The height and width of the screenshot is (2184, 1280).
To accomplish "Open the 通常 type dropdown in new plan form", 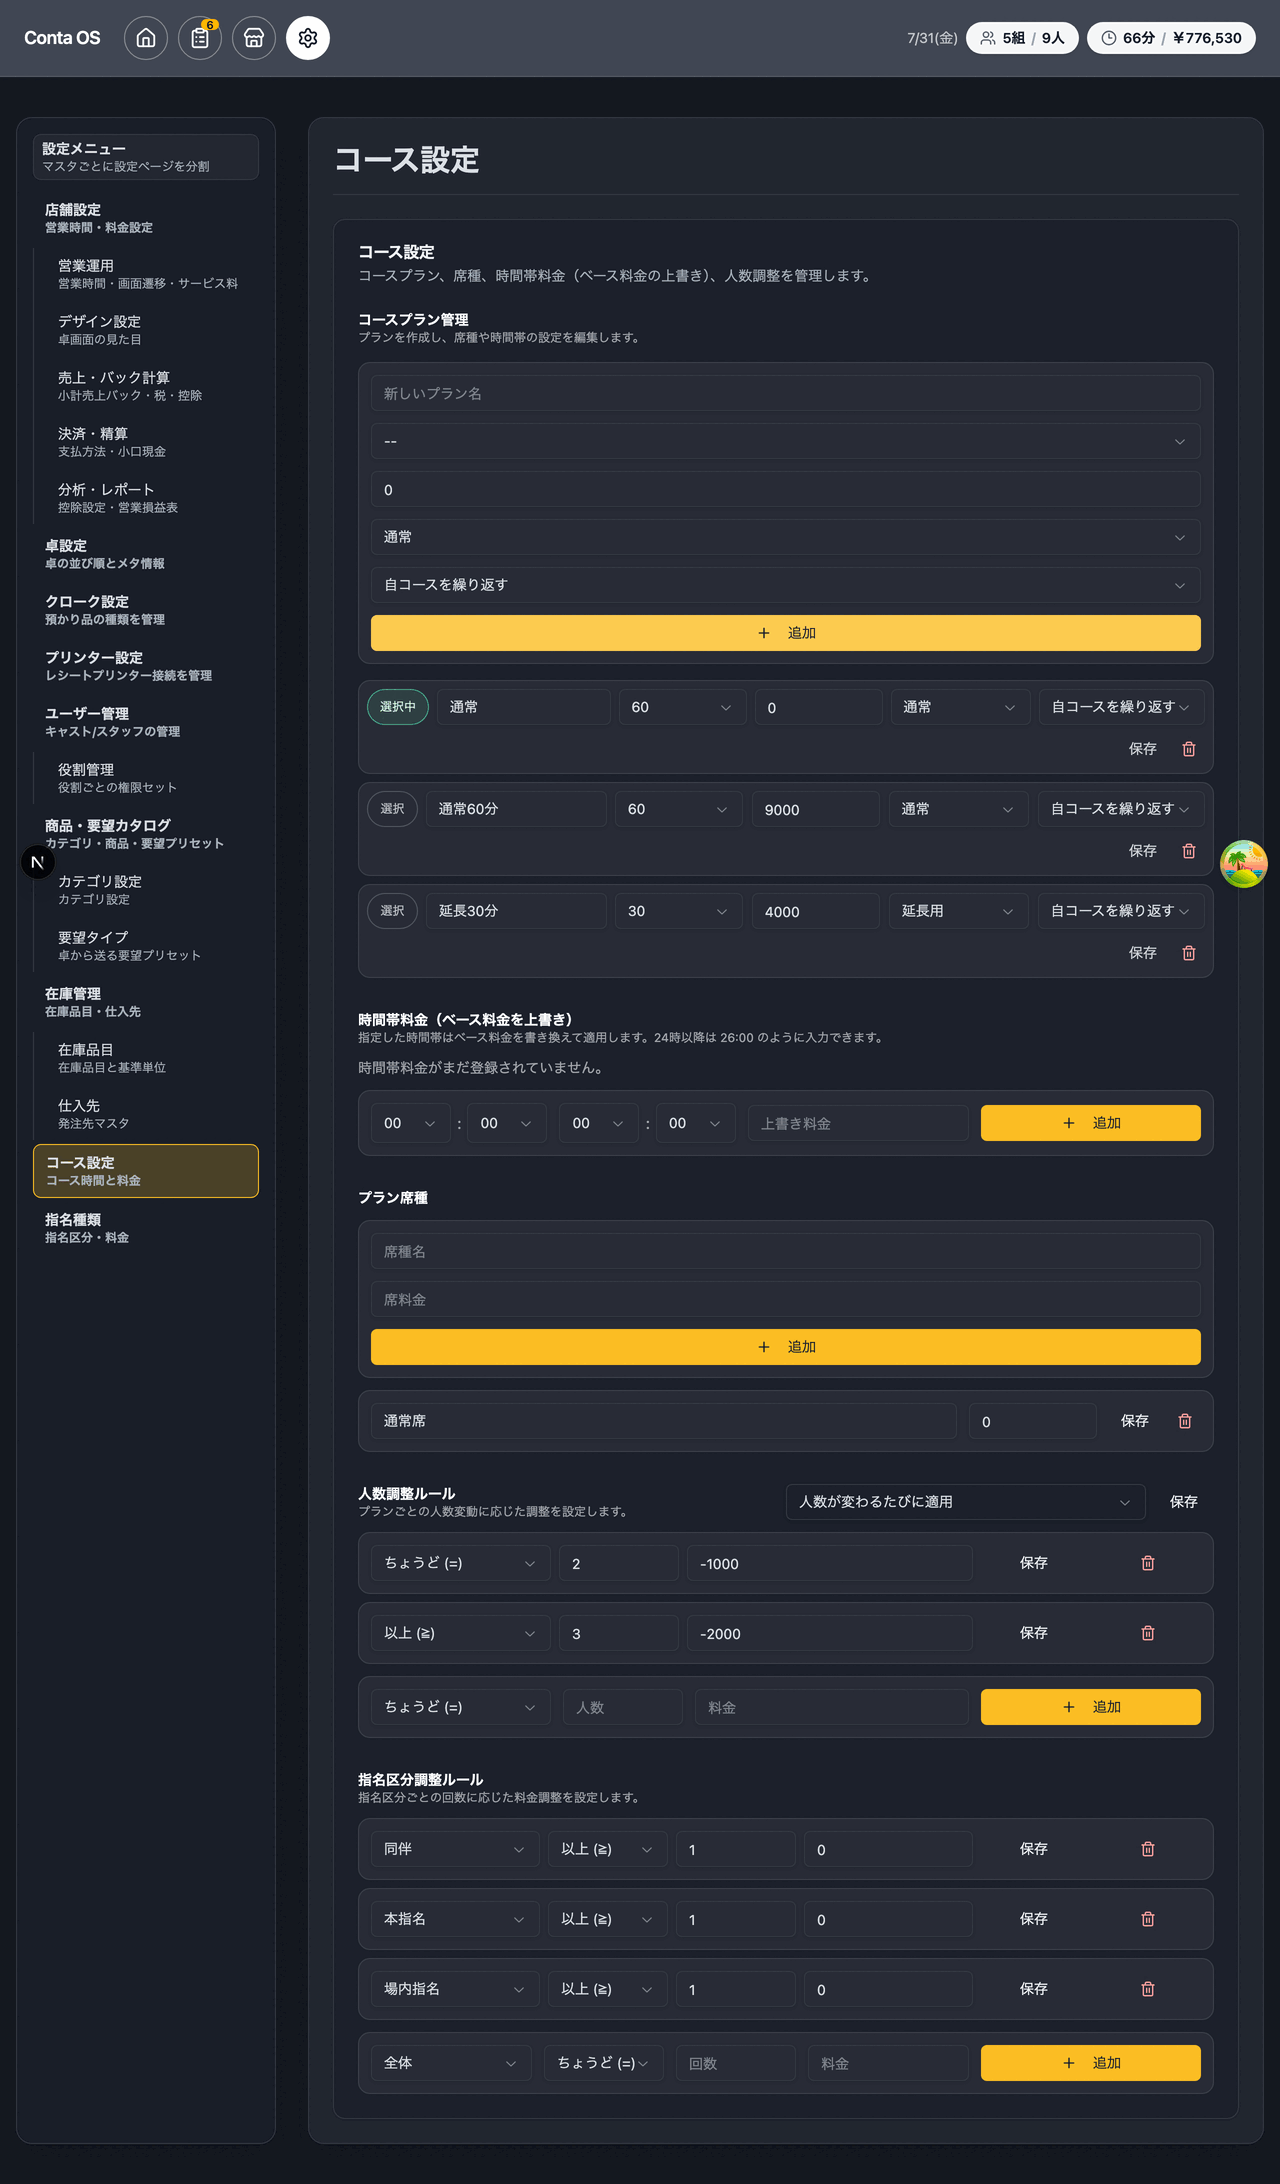I will [786, 537].
